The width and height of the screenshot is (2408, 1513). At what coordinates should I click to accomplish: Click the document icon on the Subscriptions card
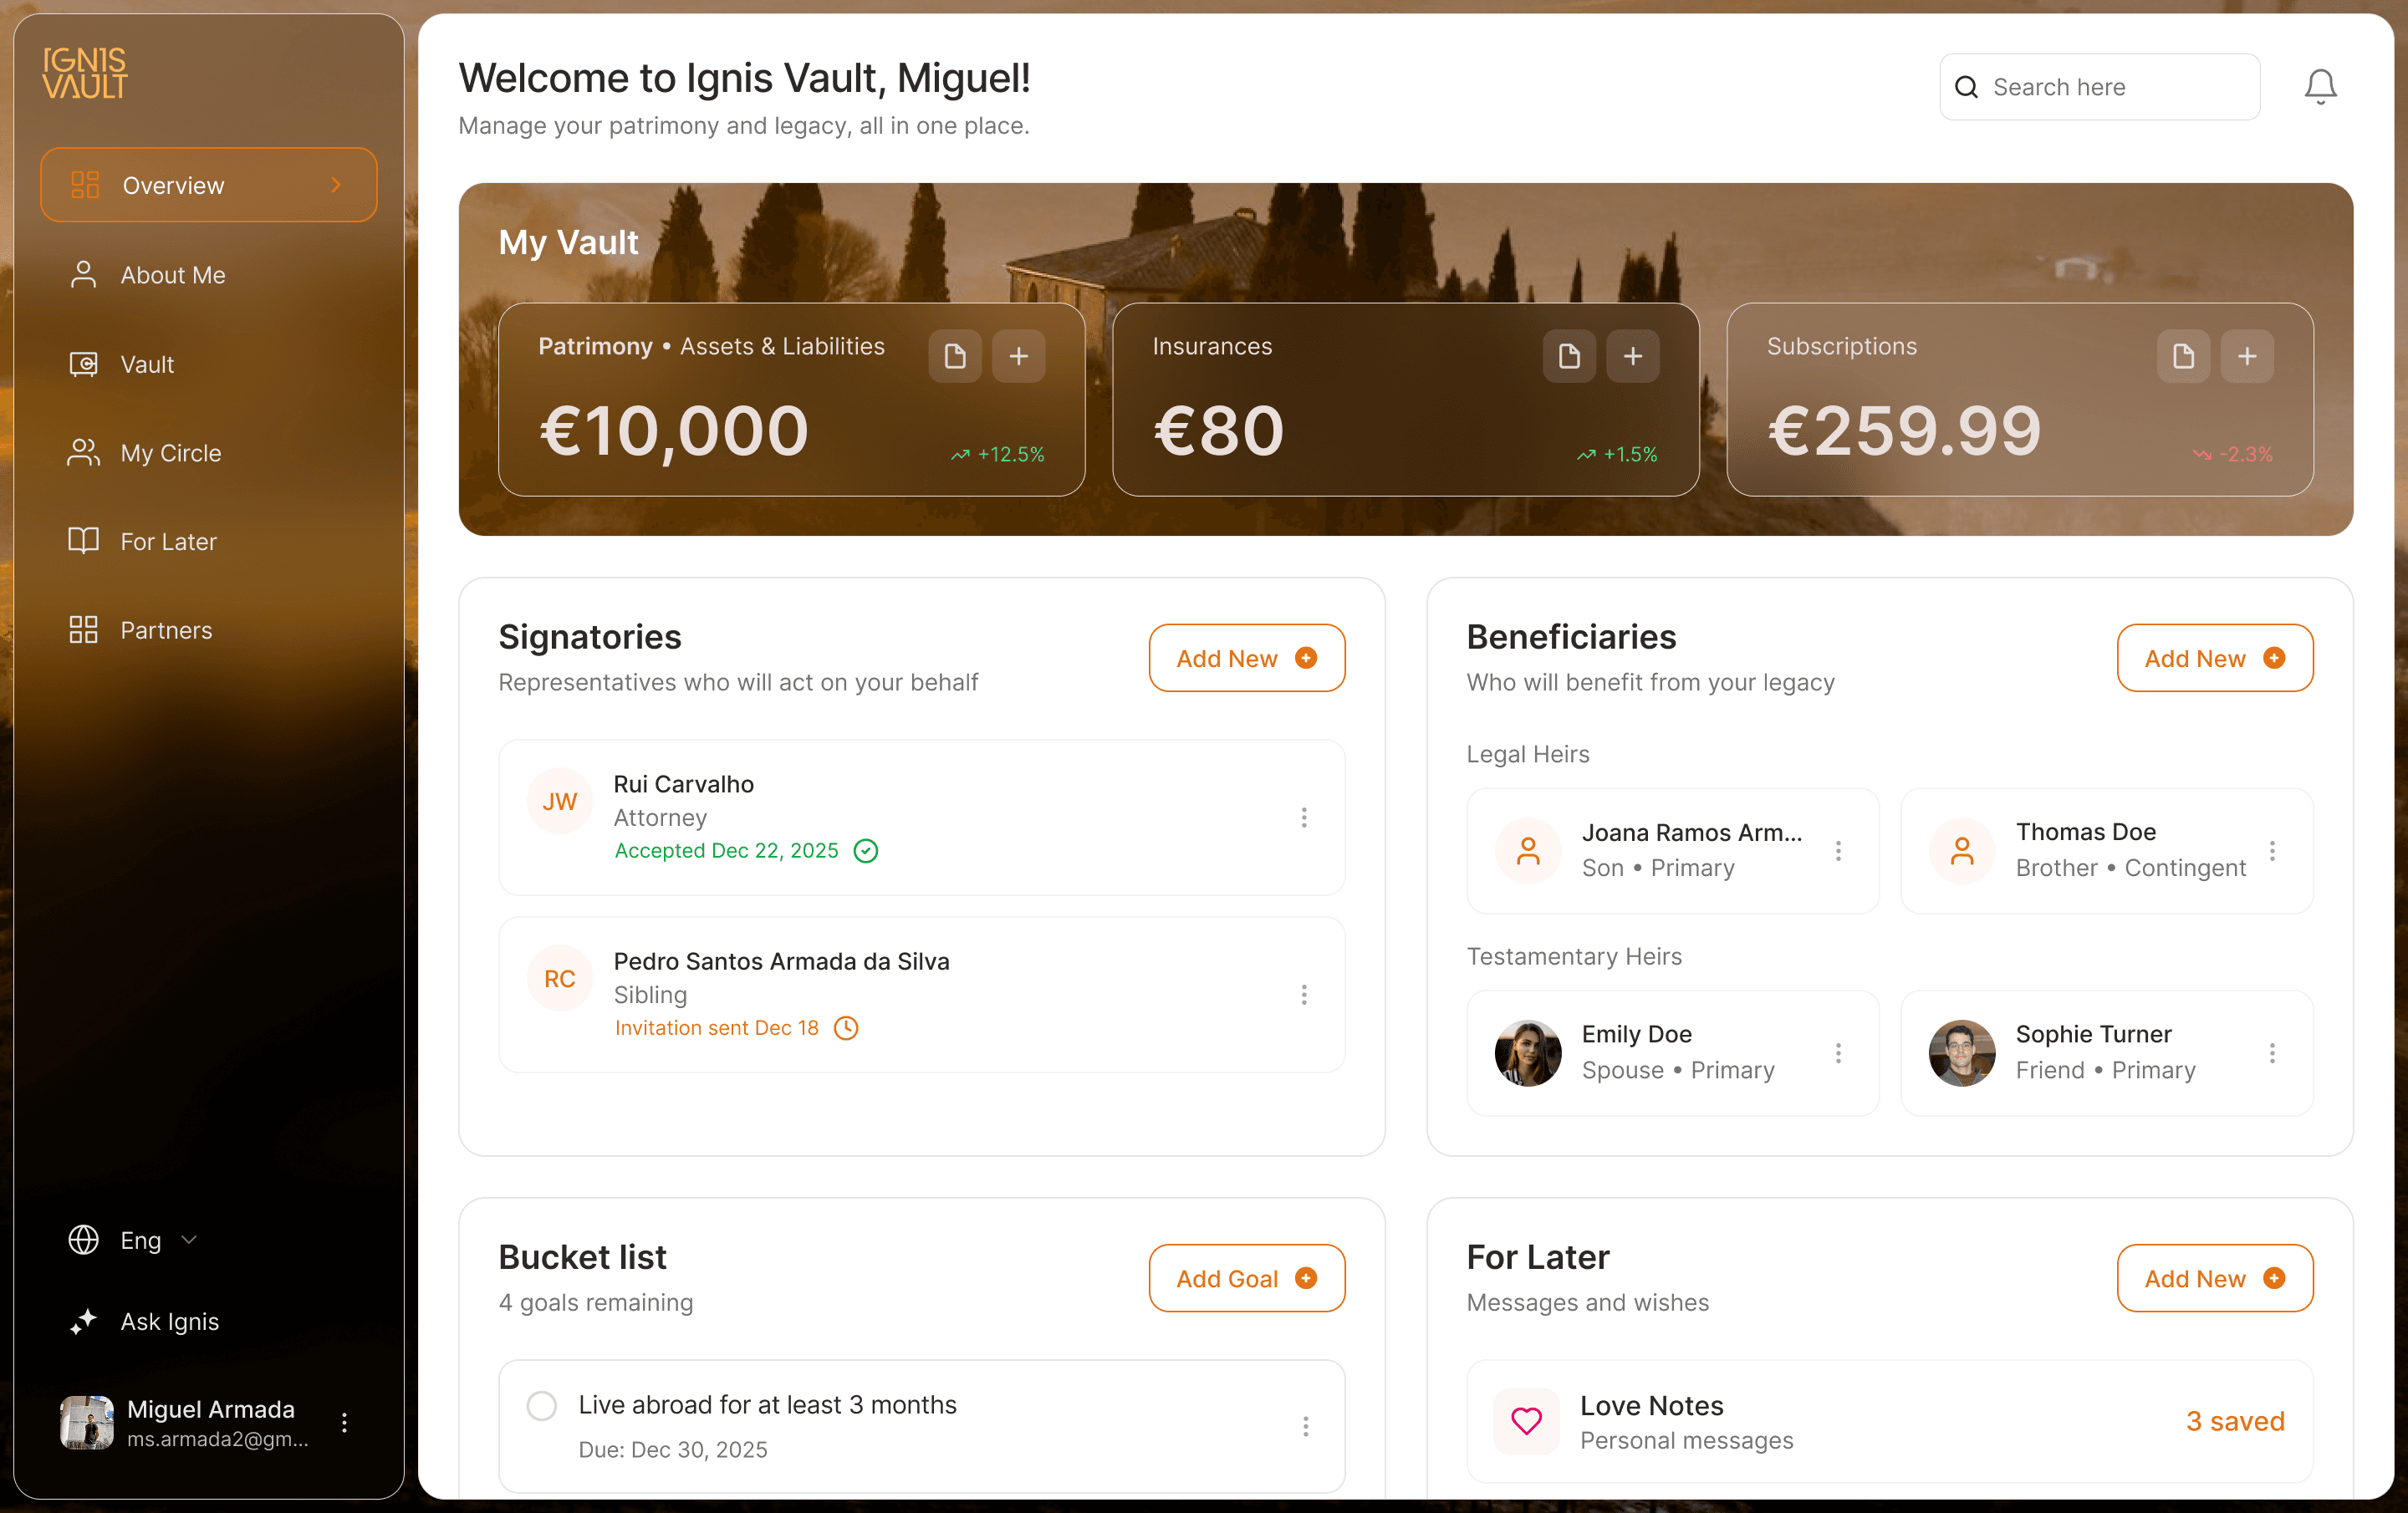click(x=2183, y=356)
